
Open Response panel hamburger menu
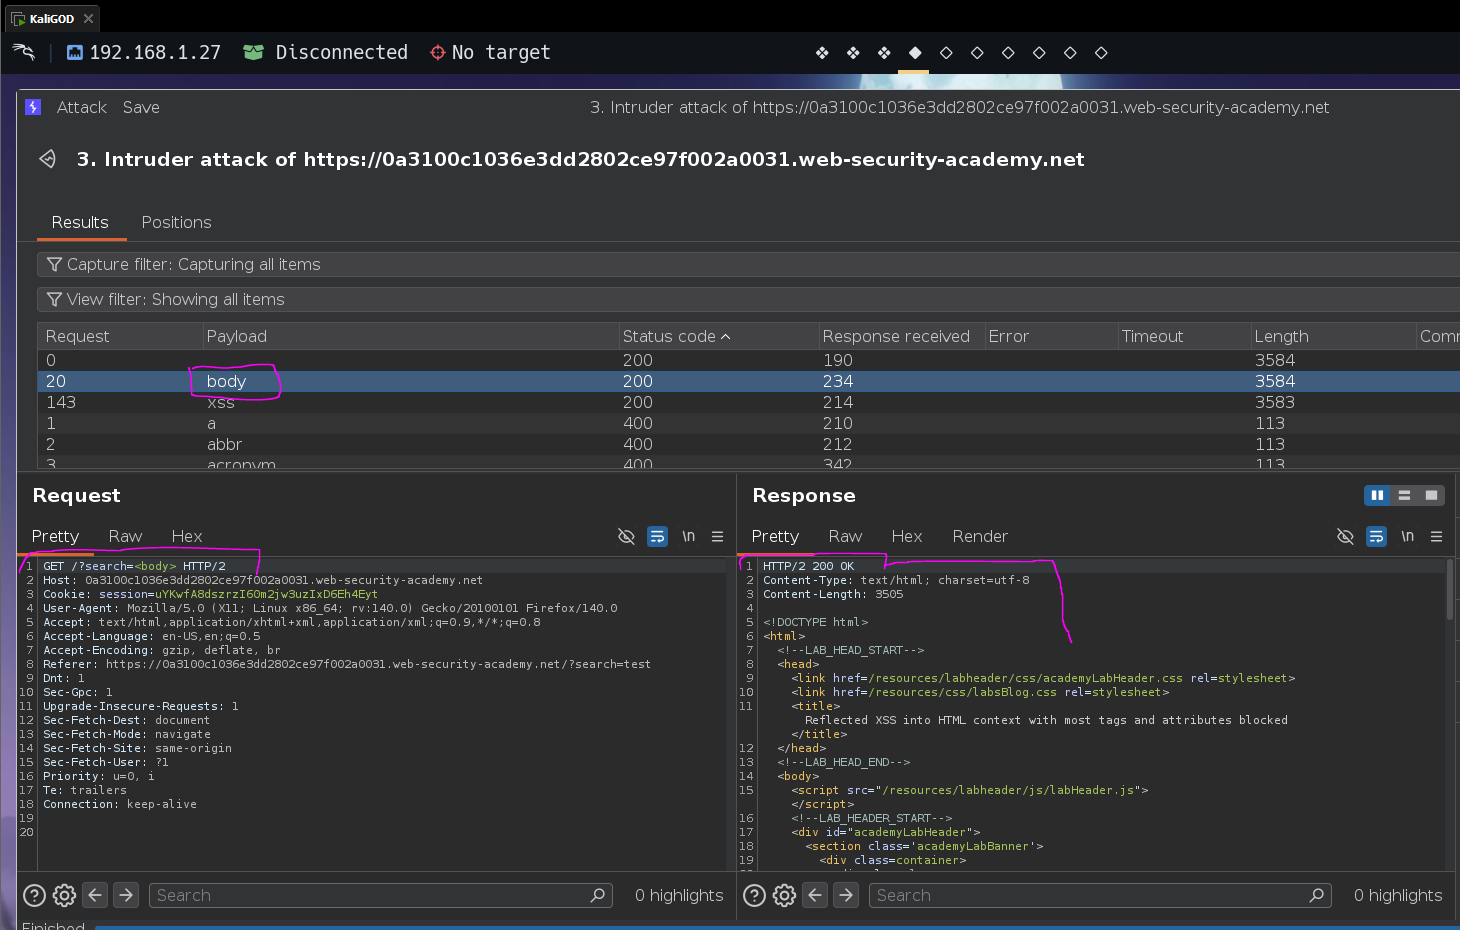click(1436, 536)
